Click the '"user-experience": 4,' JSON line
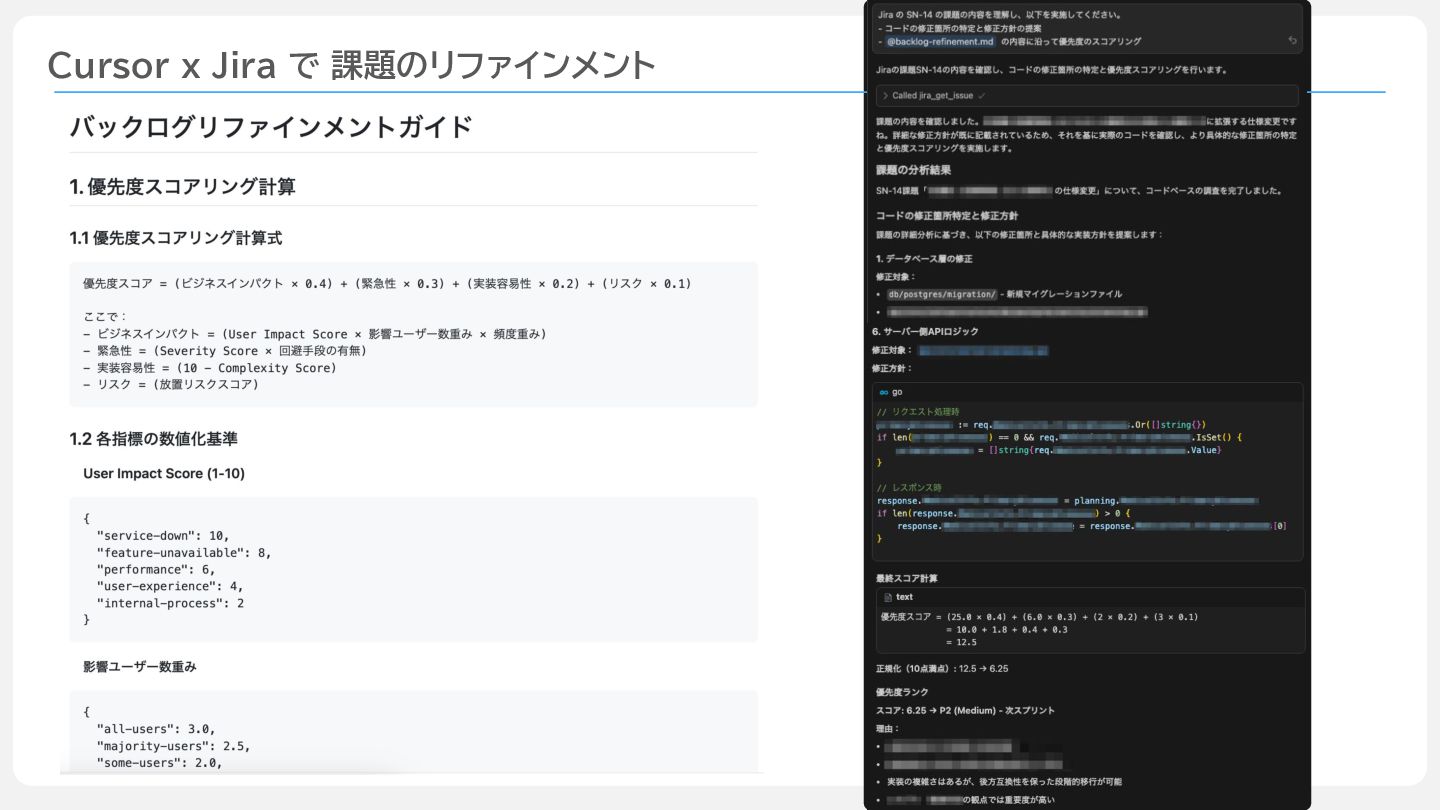 pyautogui.click(x=170, y=586)
